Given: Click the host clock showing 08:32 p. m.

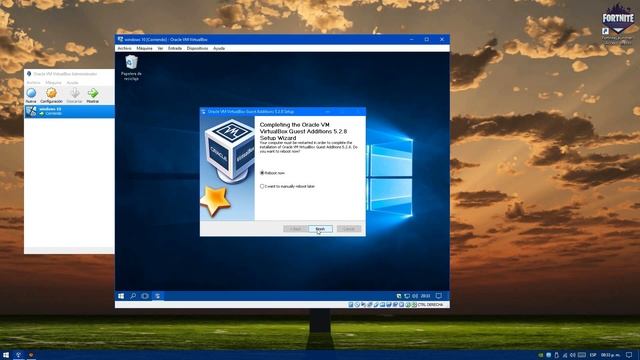Looking at the screenshot, I should tap(611, 355).
